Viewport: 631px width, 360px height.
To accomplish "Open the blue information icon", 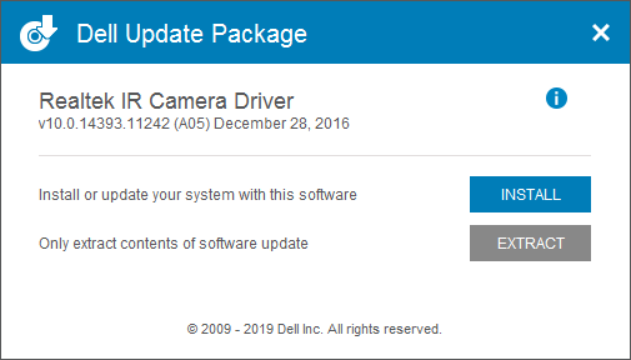I will coord(557,98).
